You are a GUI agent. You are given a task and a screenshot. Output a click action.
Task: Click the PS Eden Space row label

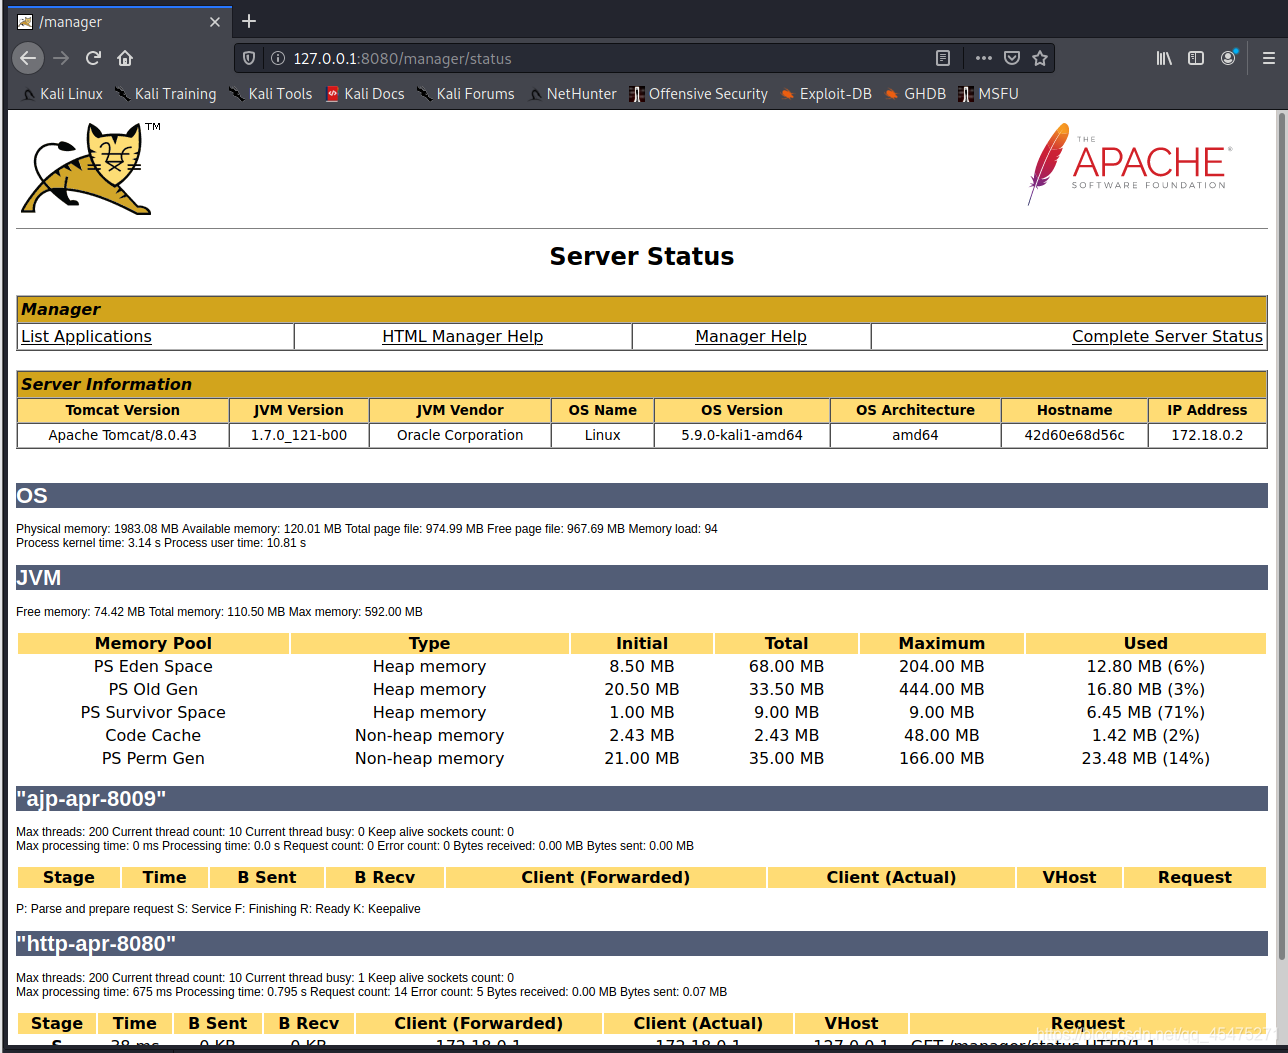pos(153,667)
